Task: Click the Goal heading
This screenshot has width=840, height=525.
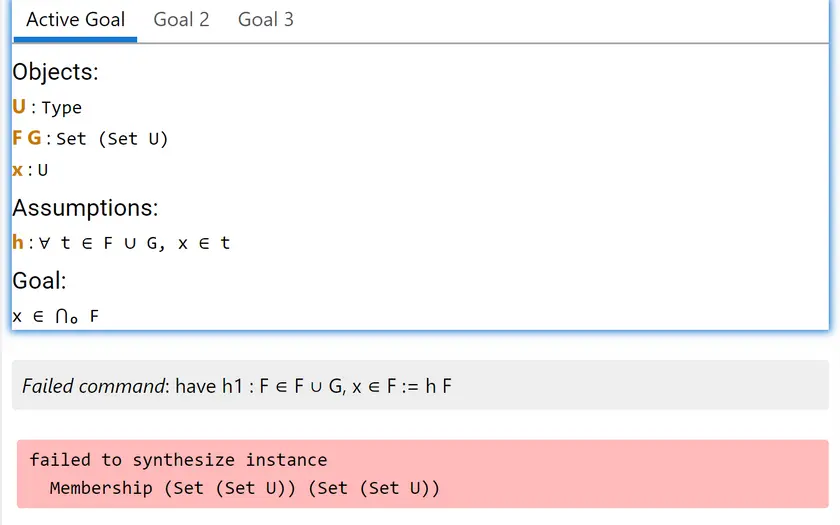Action: (x=39, y=281)
